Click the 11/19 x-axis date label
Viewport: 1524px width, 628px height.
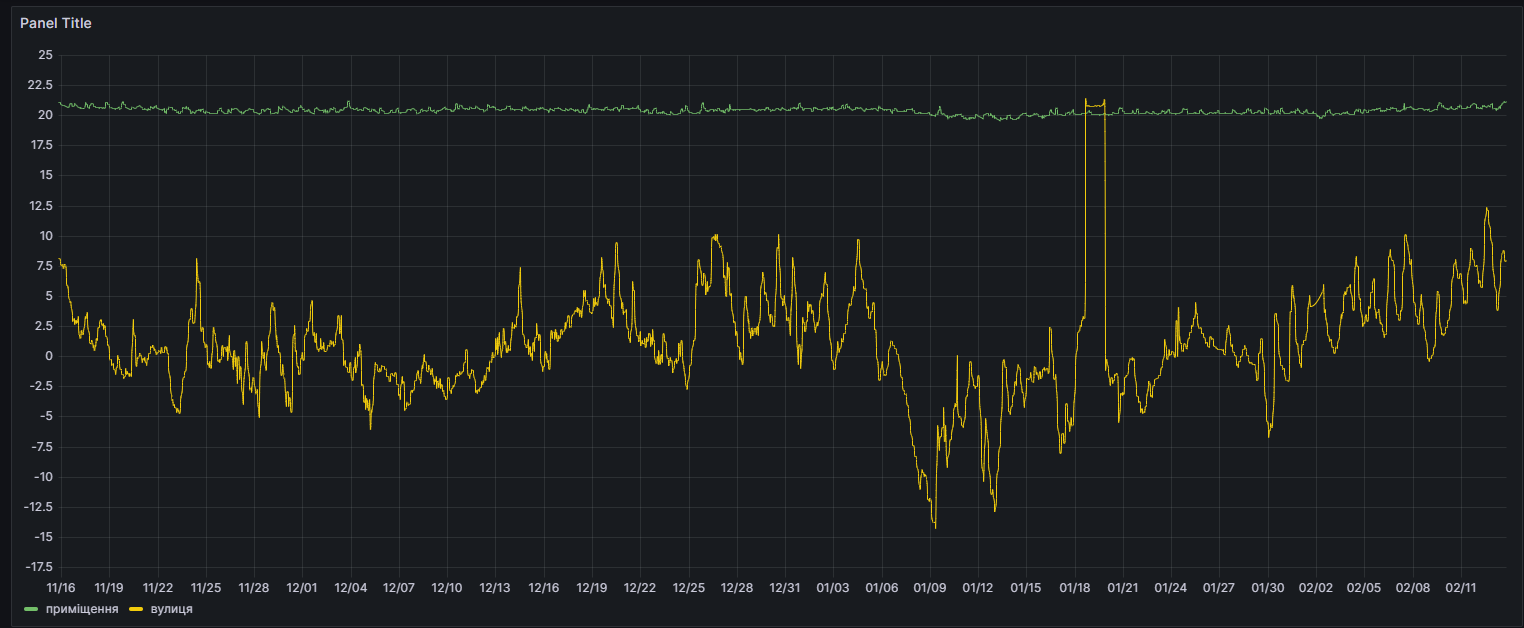pos(109,588)
